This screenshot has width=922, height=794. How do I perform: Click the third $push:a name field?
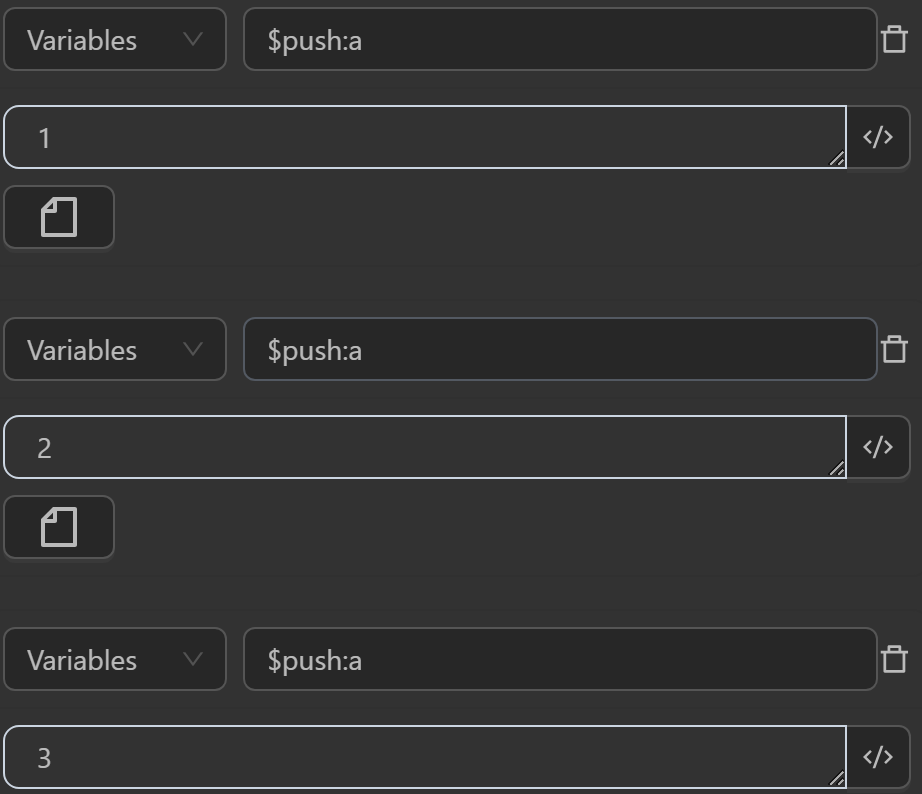(x=560, y=660)
